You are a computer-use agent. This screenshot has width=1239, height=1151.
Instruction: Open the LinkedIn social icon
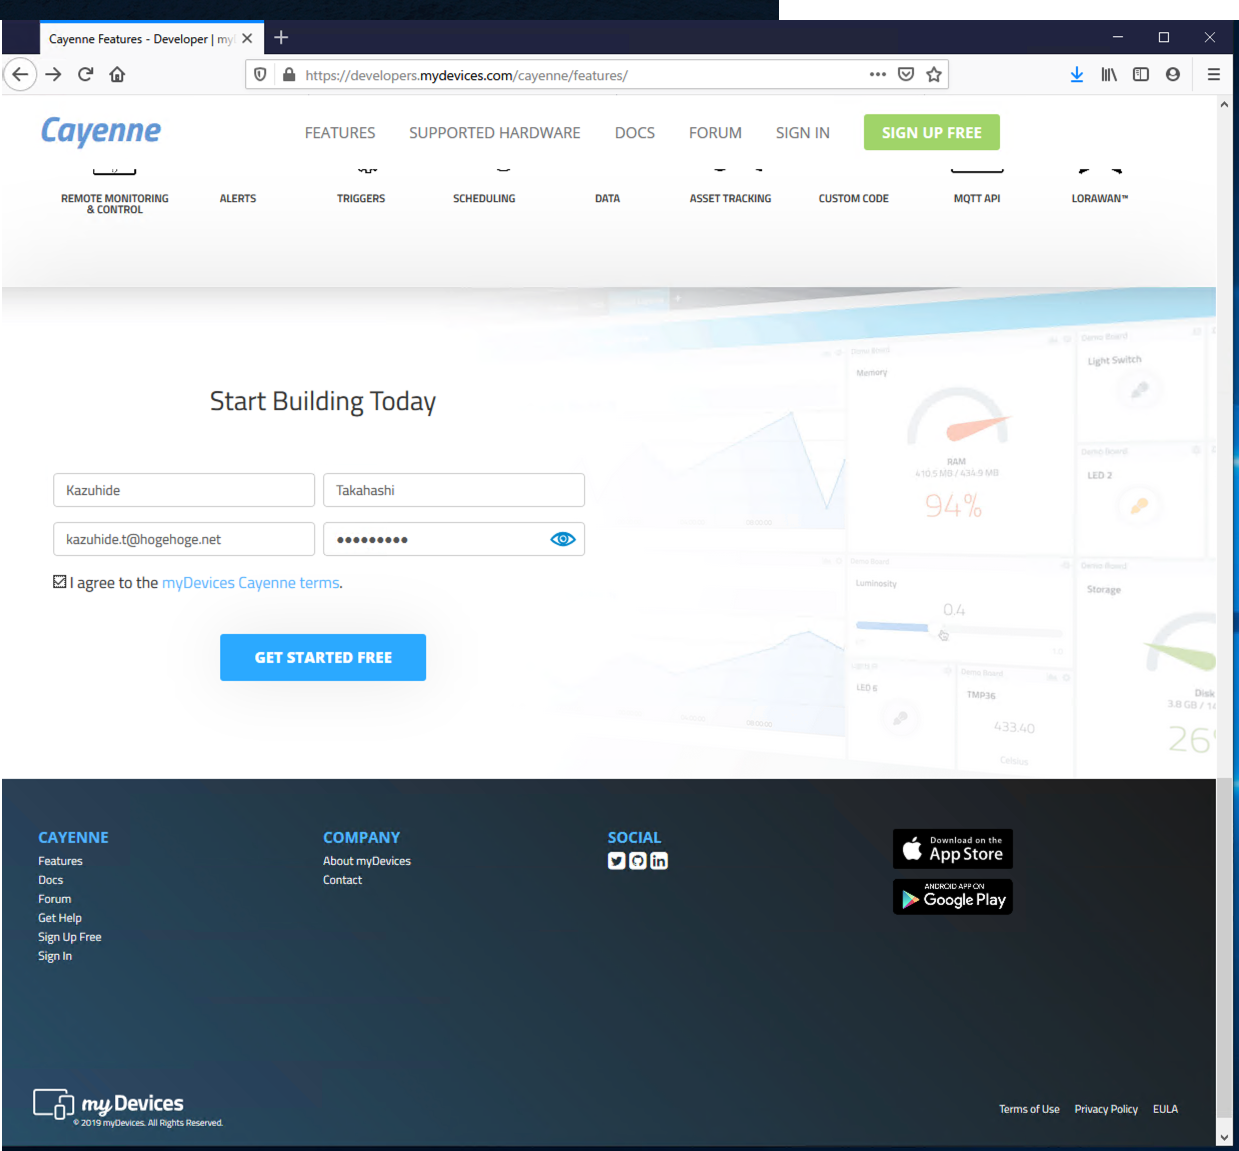[x=659, y=861]
